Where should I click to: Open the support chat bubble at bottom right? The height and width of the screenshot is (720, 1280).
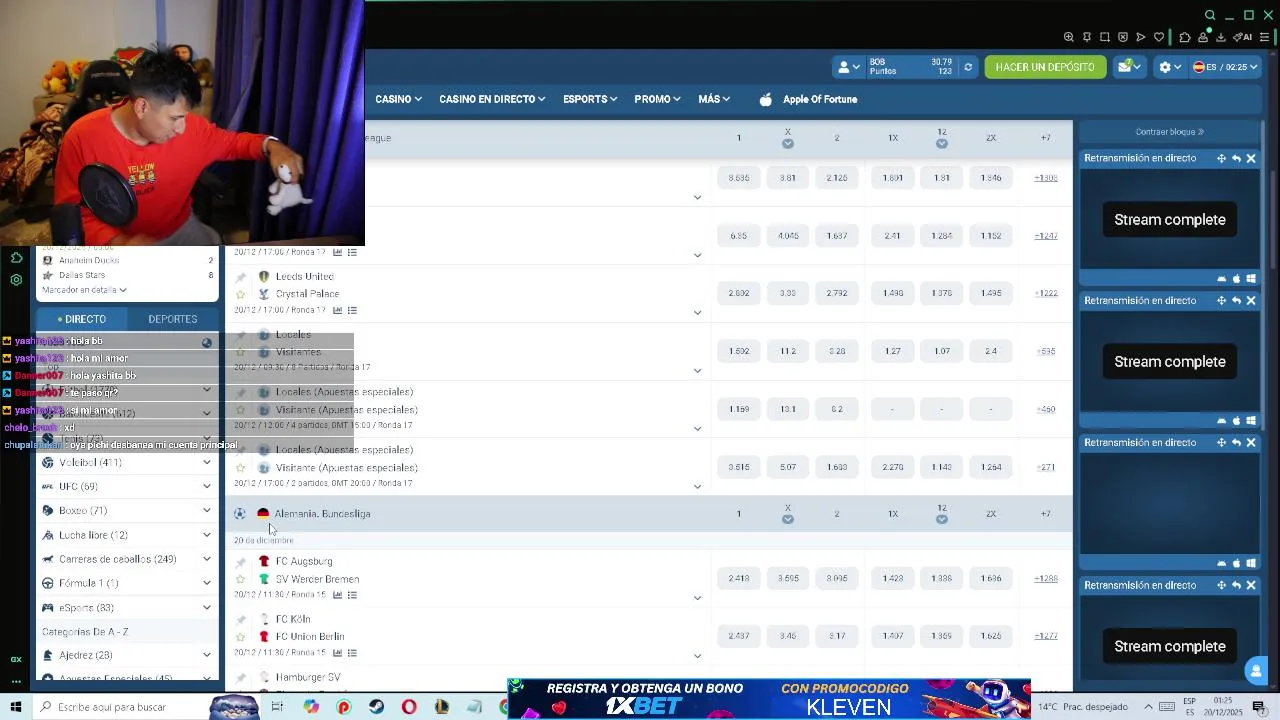[x=1256, y=670]
